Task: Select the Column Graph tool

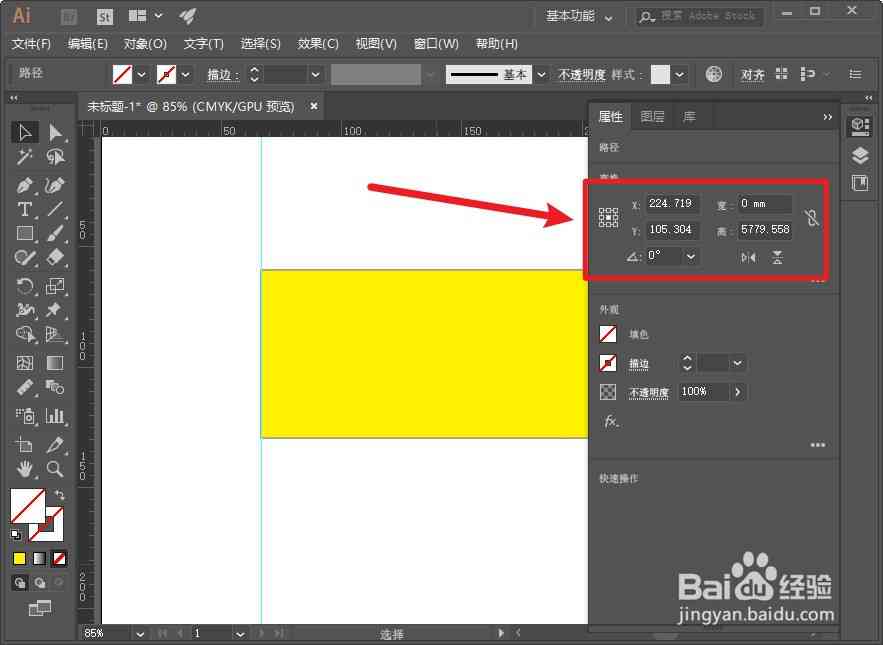Action: (55, 416)
